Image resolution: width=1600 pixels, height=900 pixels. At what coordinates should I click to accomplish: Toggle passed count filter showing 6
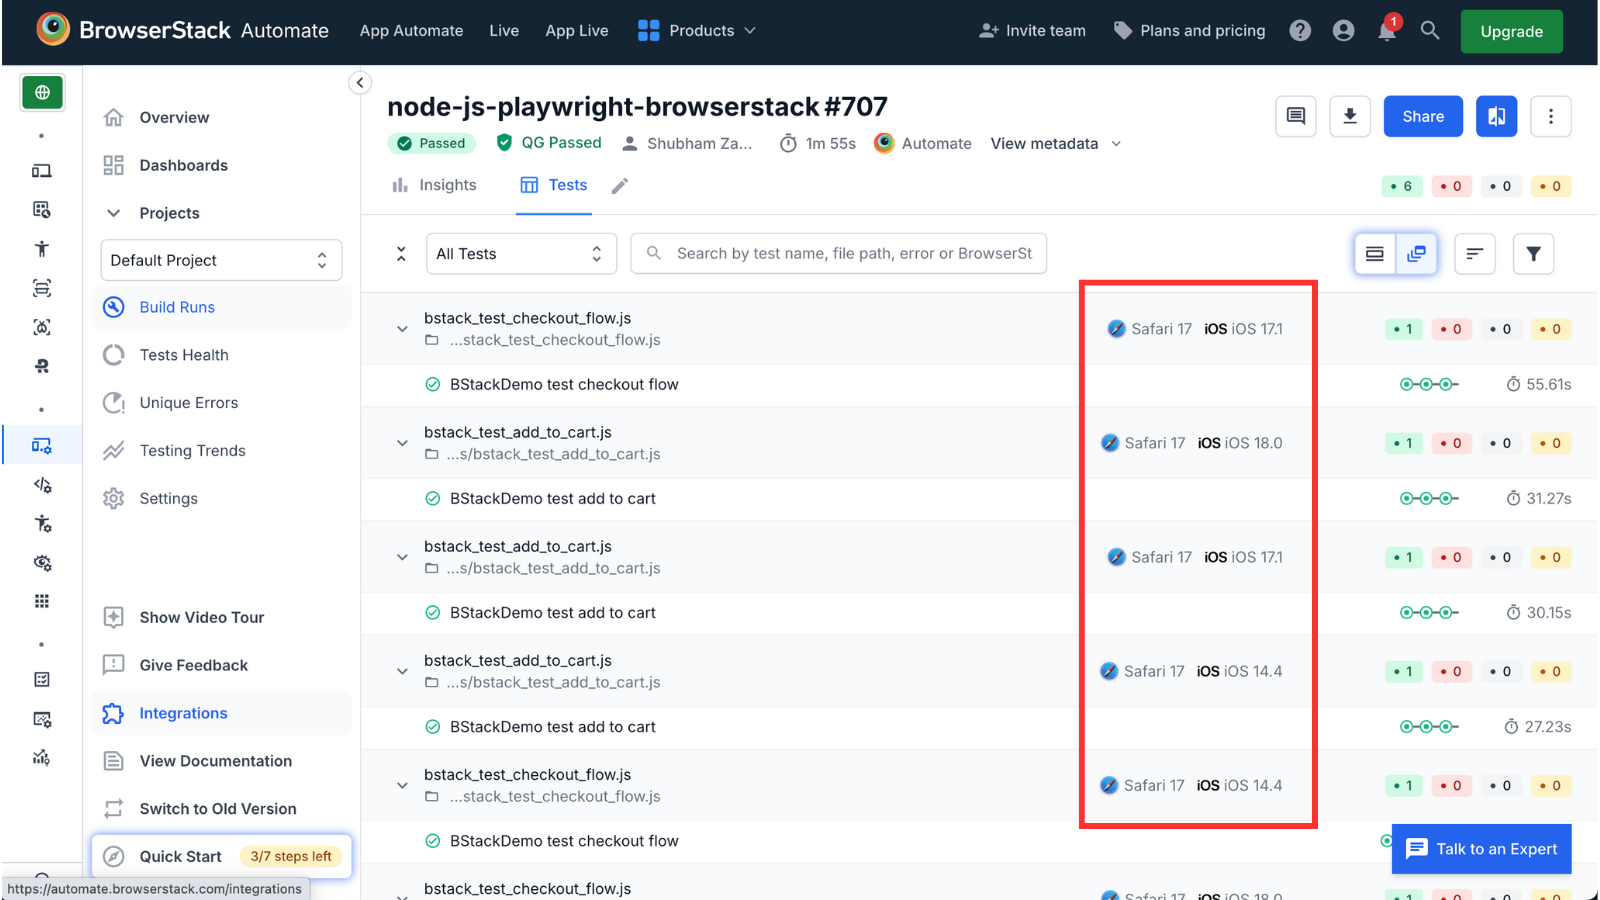tap(1402, 186)
